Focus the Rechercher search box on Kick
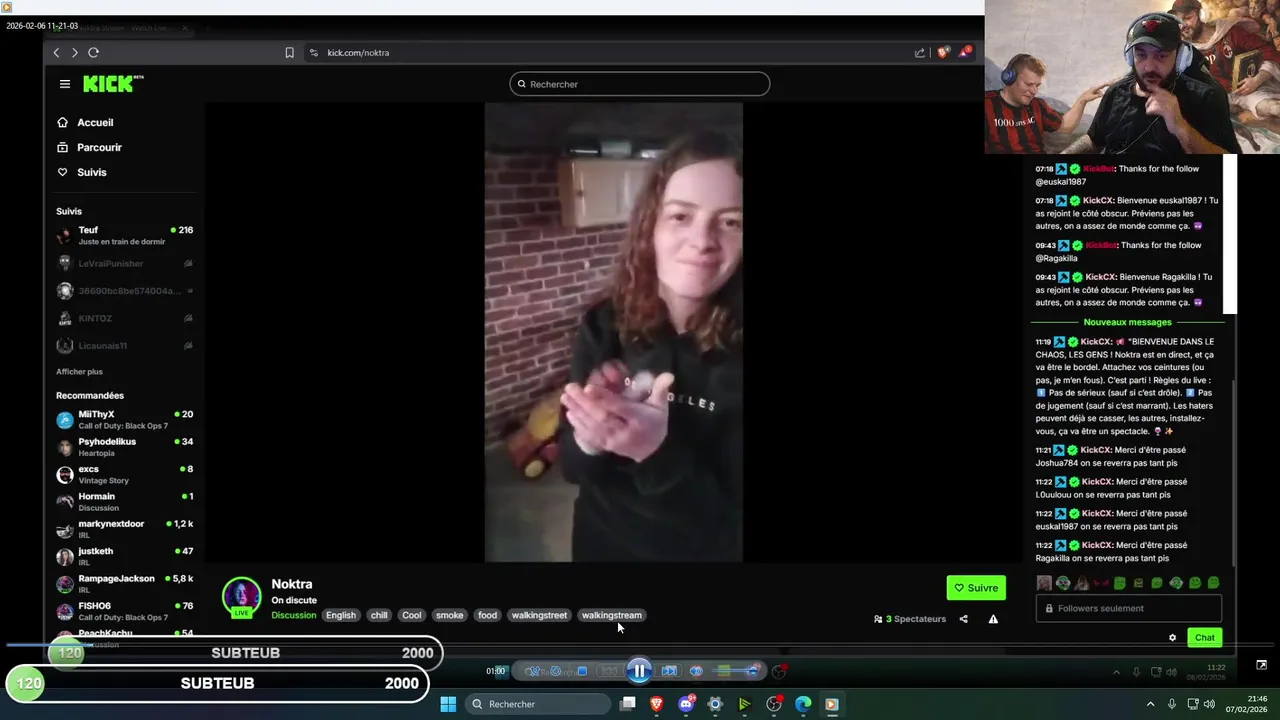This screenshot has width=1280, height=720. pyautogui.click(x=640, y=84)
